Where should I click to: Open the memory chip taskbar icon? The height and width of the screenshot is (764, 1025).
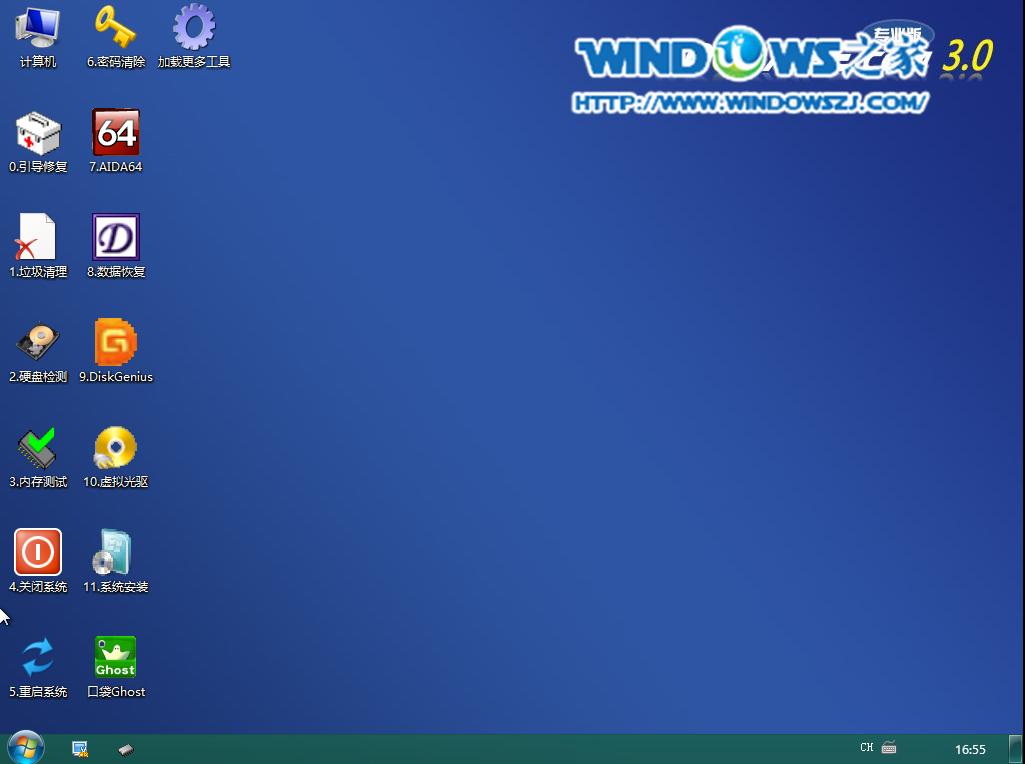[125, 747]
